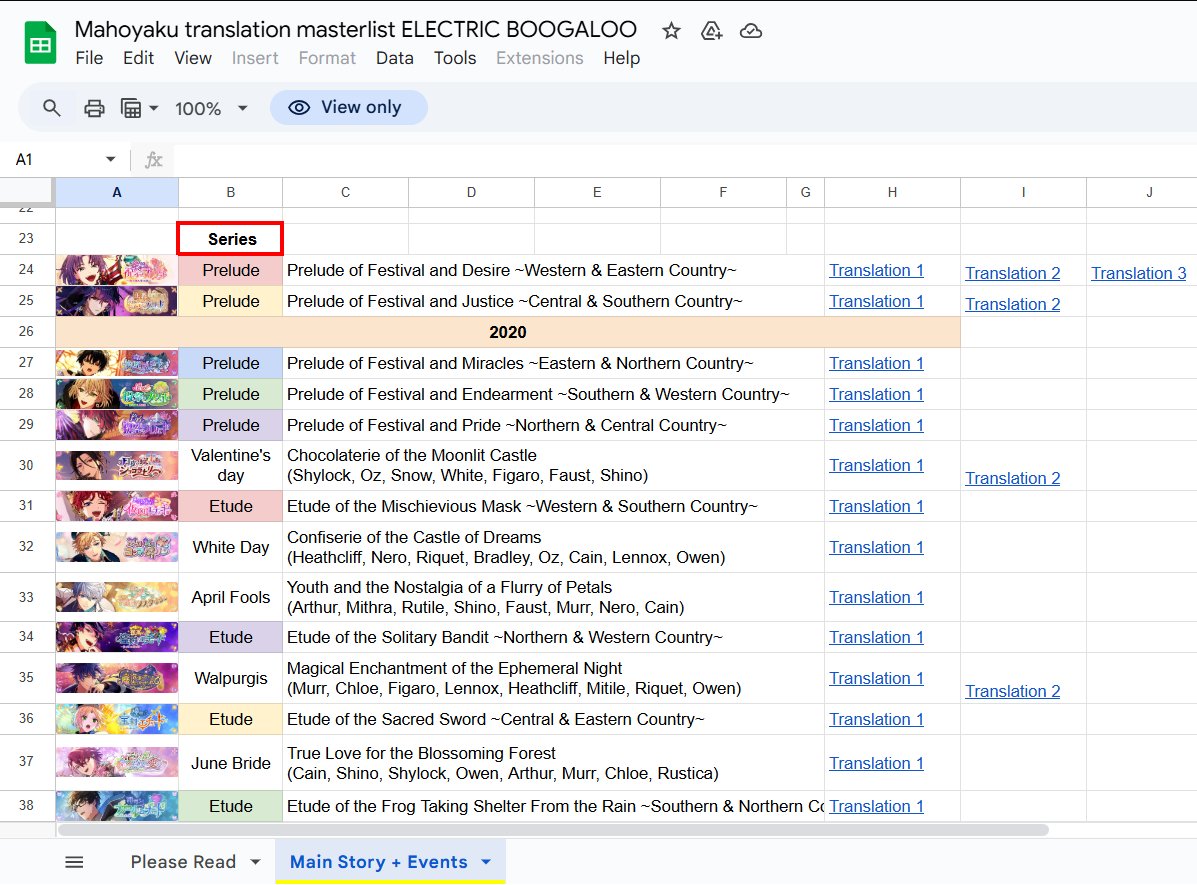1197x885 pixels.
Task: Click the View only mode button
Action: [x=348, y=107]
